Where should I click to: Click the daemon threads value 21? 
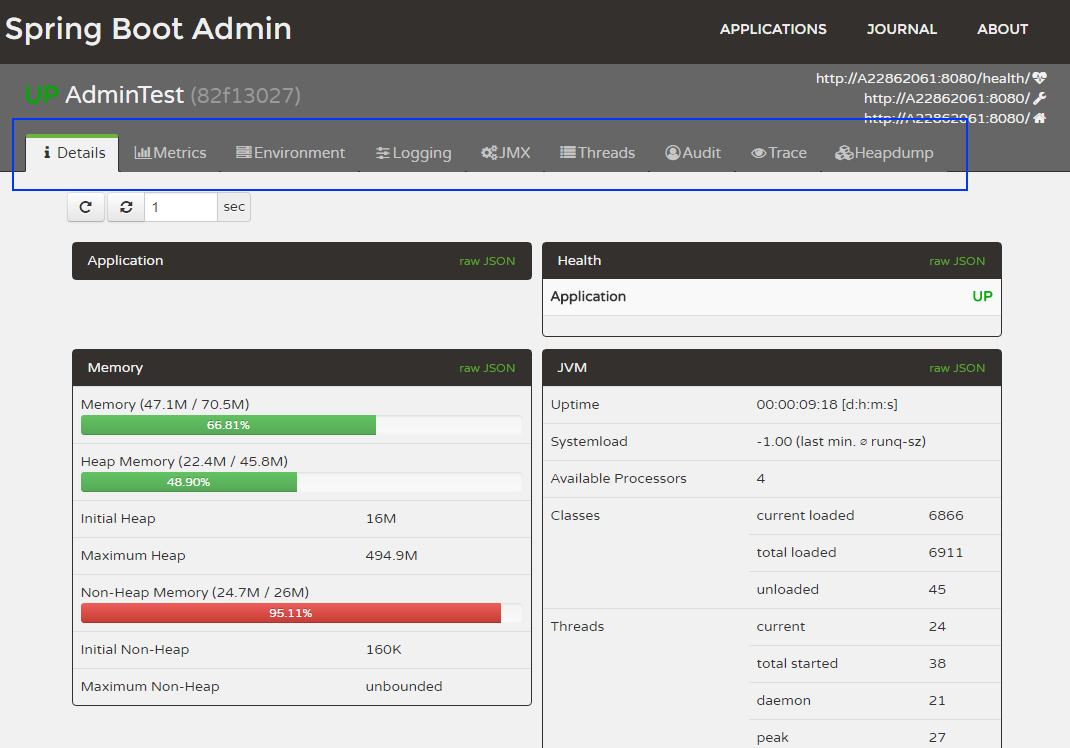point(937,700)
